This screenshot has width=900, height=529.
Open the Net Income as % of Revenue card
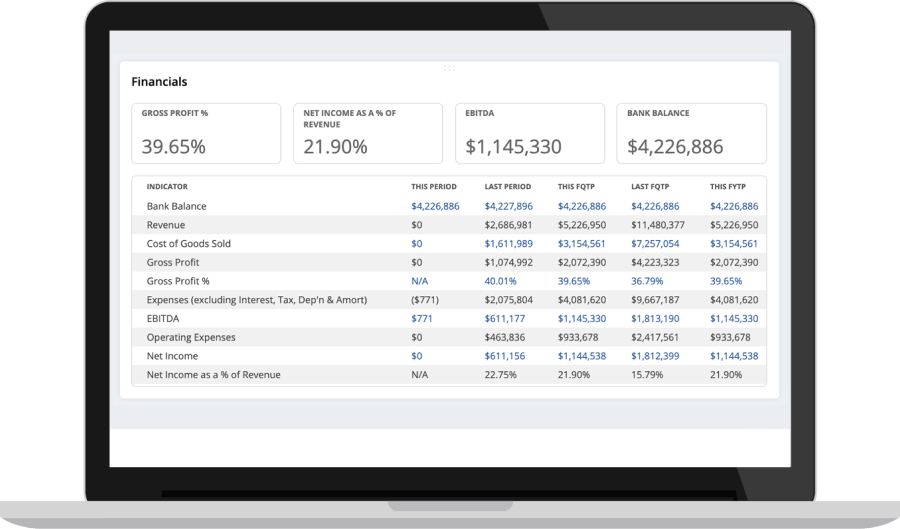[x=368, y=134]
